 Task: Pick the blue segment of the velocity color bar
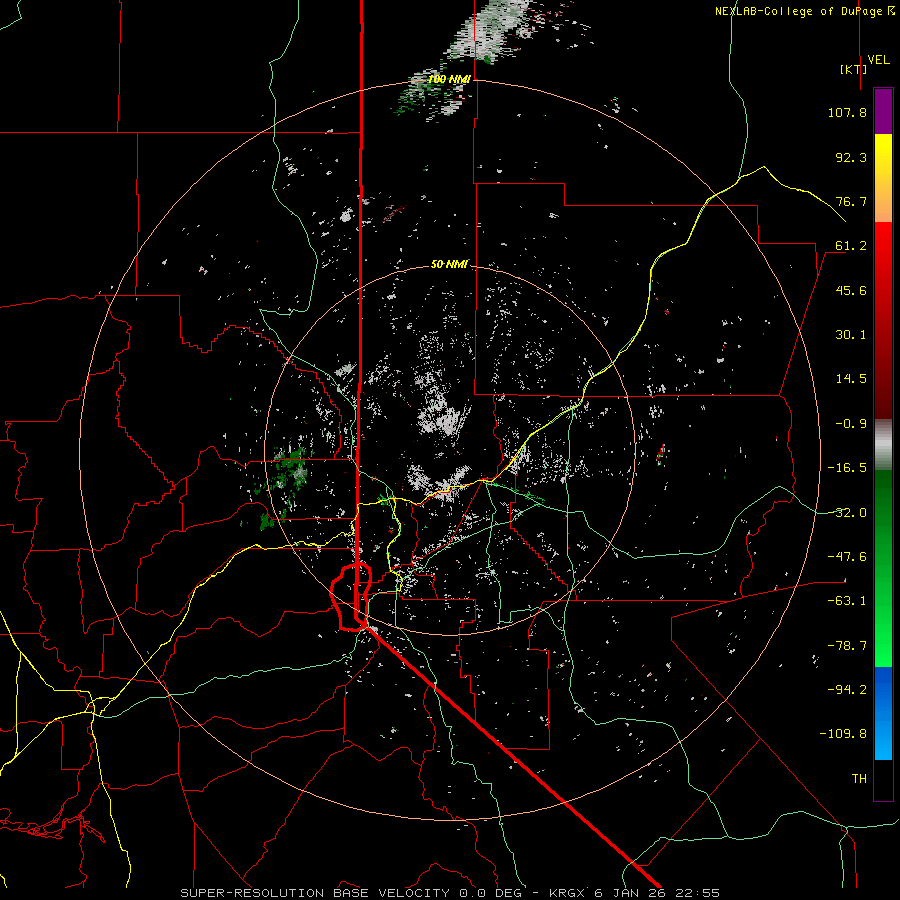coord(883,713)
